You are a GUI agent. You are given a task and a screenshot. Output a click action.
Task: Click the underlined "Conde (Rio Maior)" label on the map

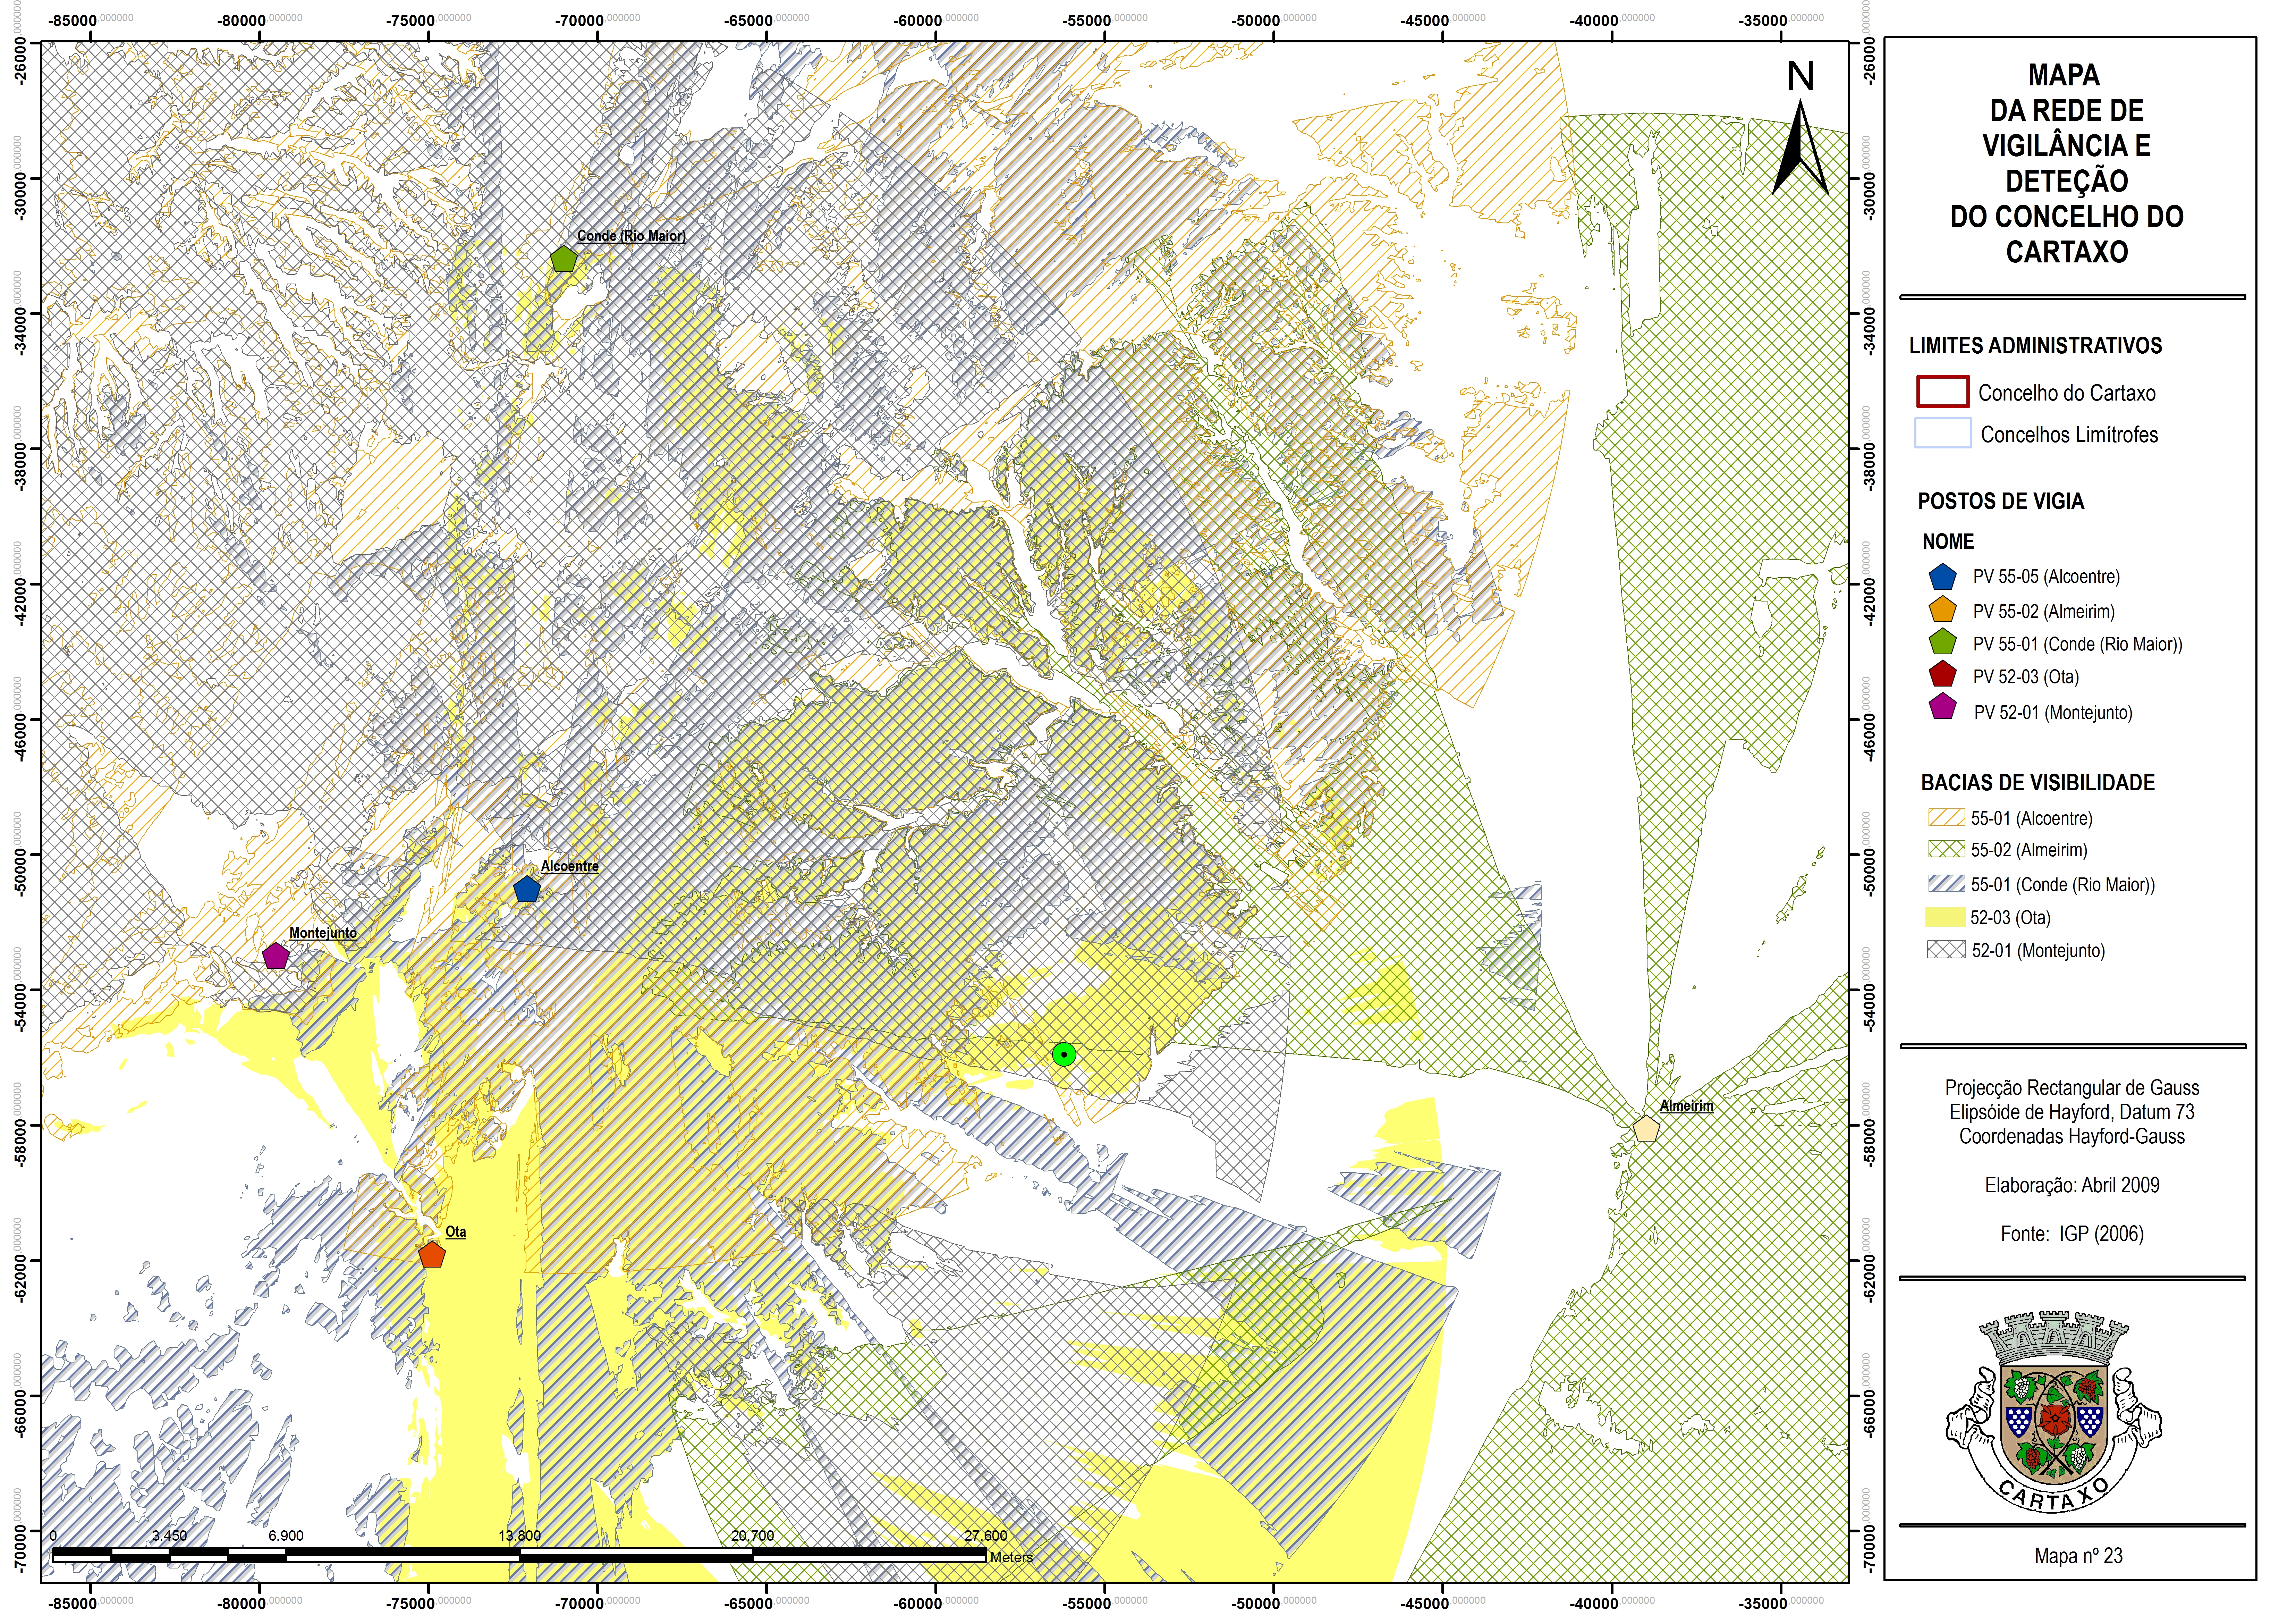[x=631, y=236]
